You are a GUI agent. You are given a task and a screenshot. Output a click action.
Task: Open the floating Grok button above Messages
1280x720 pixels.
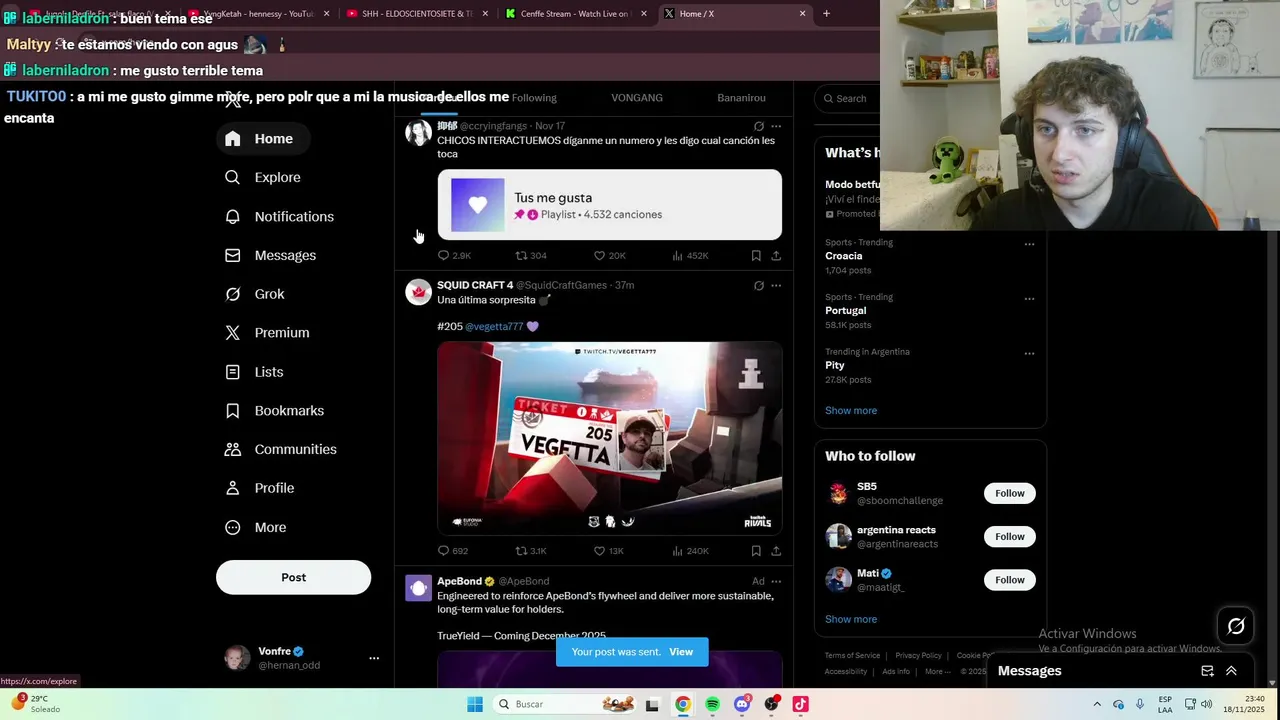tap(1236, 626)
